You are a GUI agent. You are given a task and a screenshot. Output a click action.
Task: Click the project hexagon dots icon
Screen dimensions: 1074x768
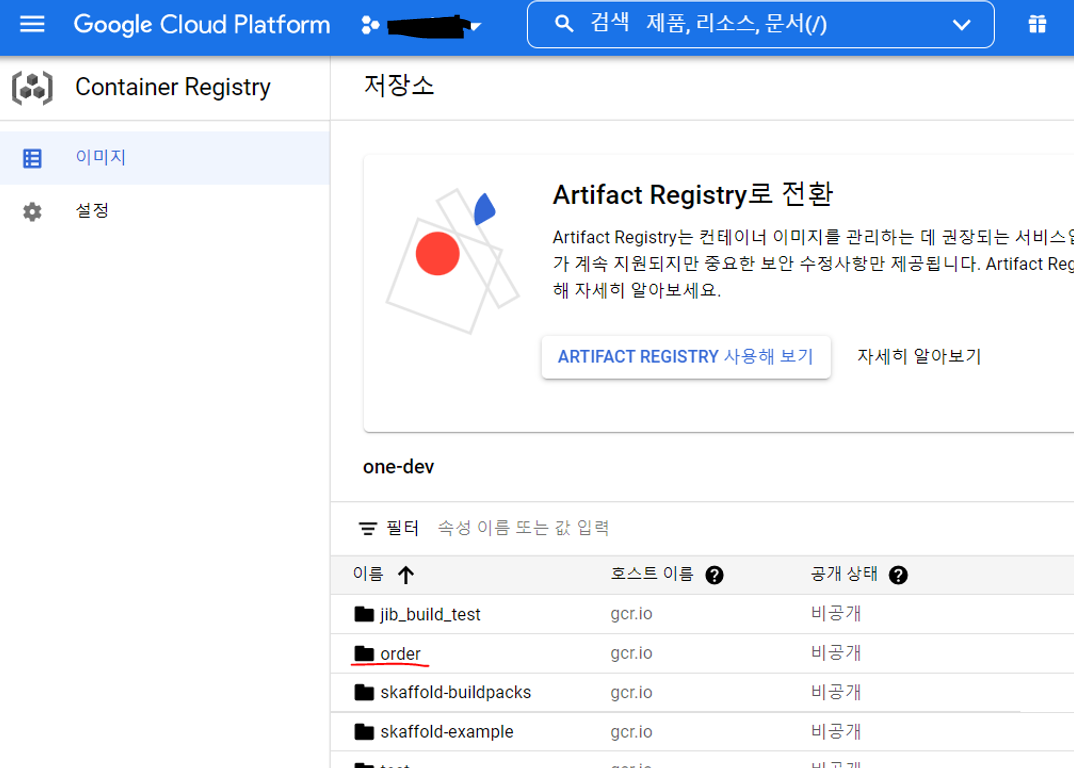370,25
